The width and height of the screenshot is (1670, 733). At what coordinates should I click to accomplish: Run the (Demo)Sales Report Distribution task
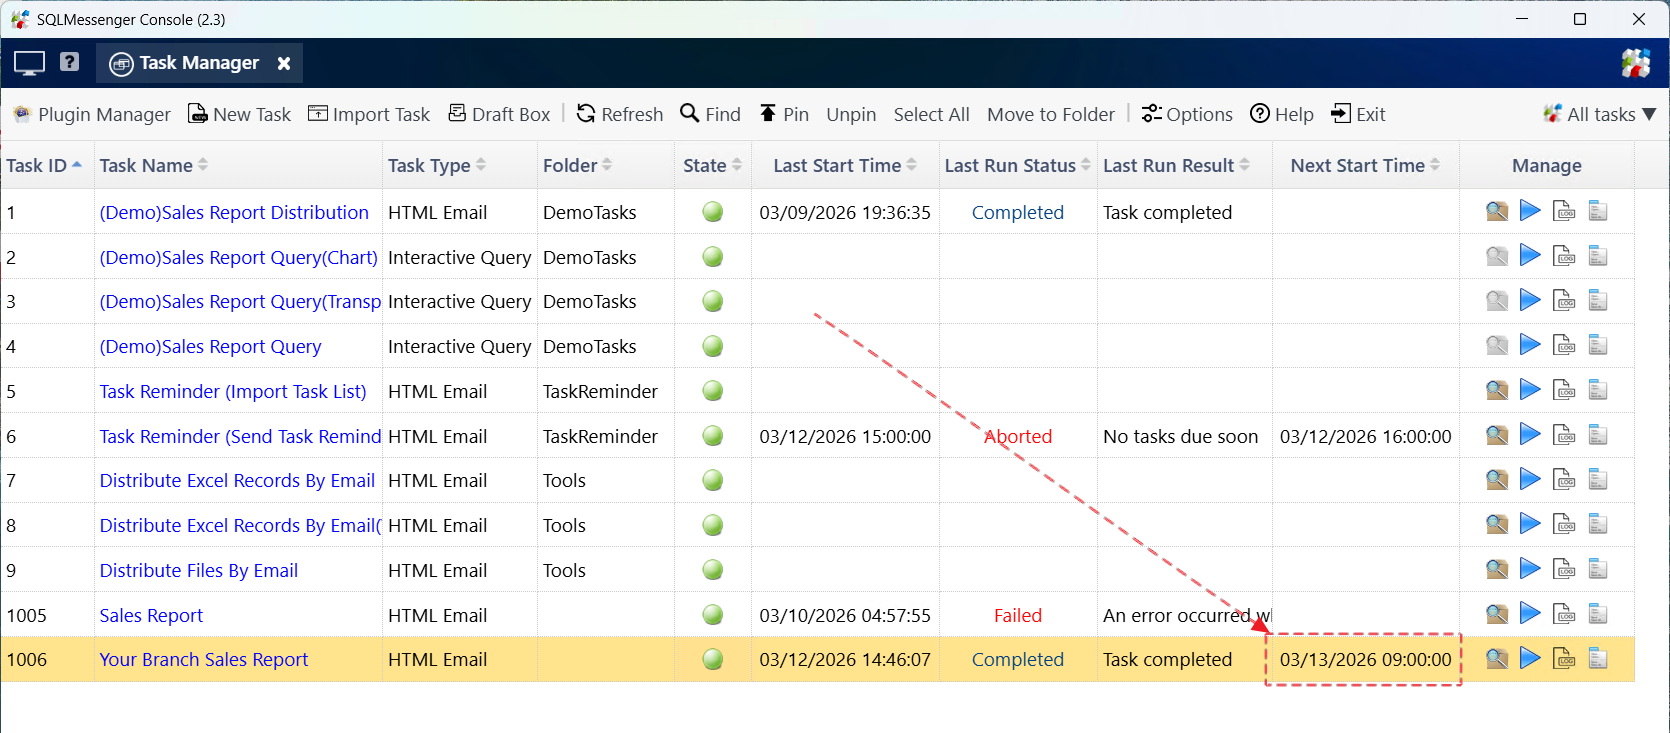1530,211
